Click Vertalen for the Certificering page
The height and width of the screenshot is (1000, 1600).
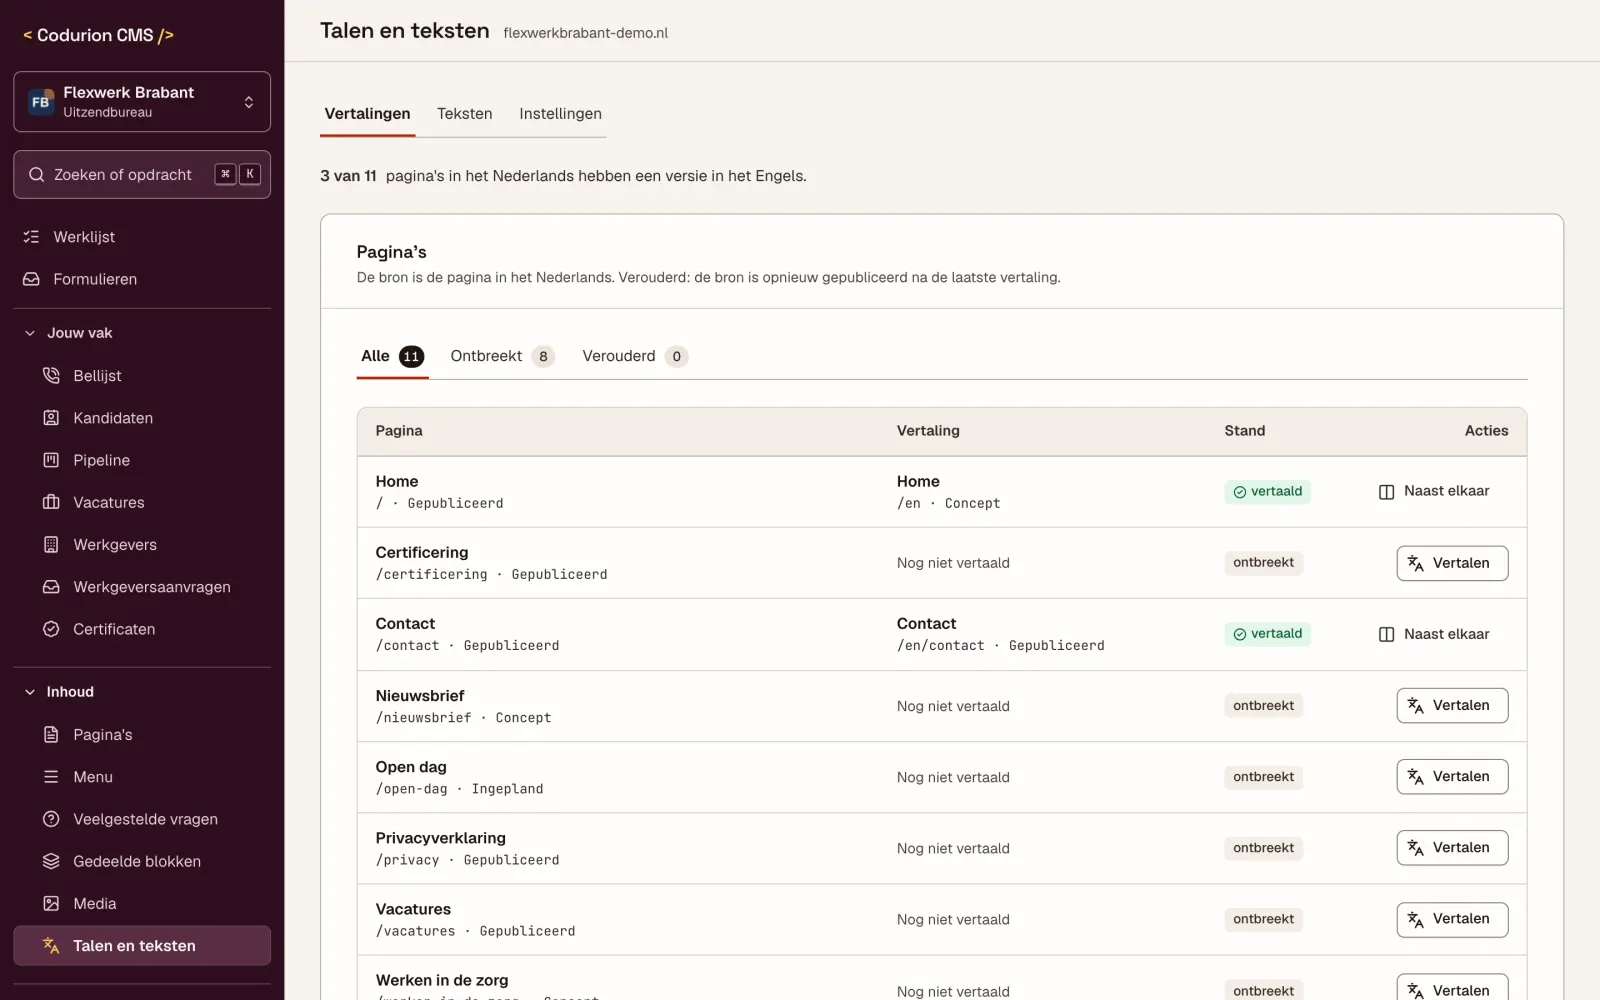point(1452,563)
